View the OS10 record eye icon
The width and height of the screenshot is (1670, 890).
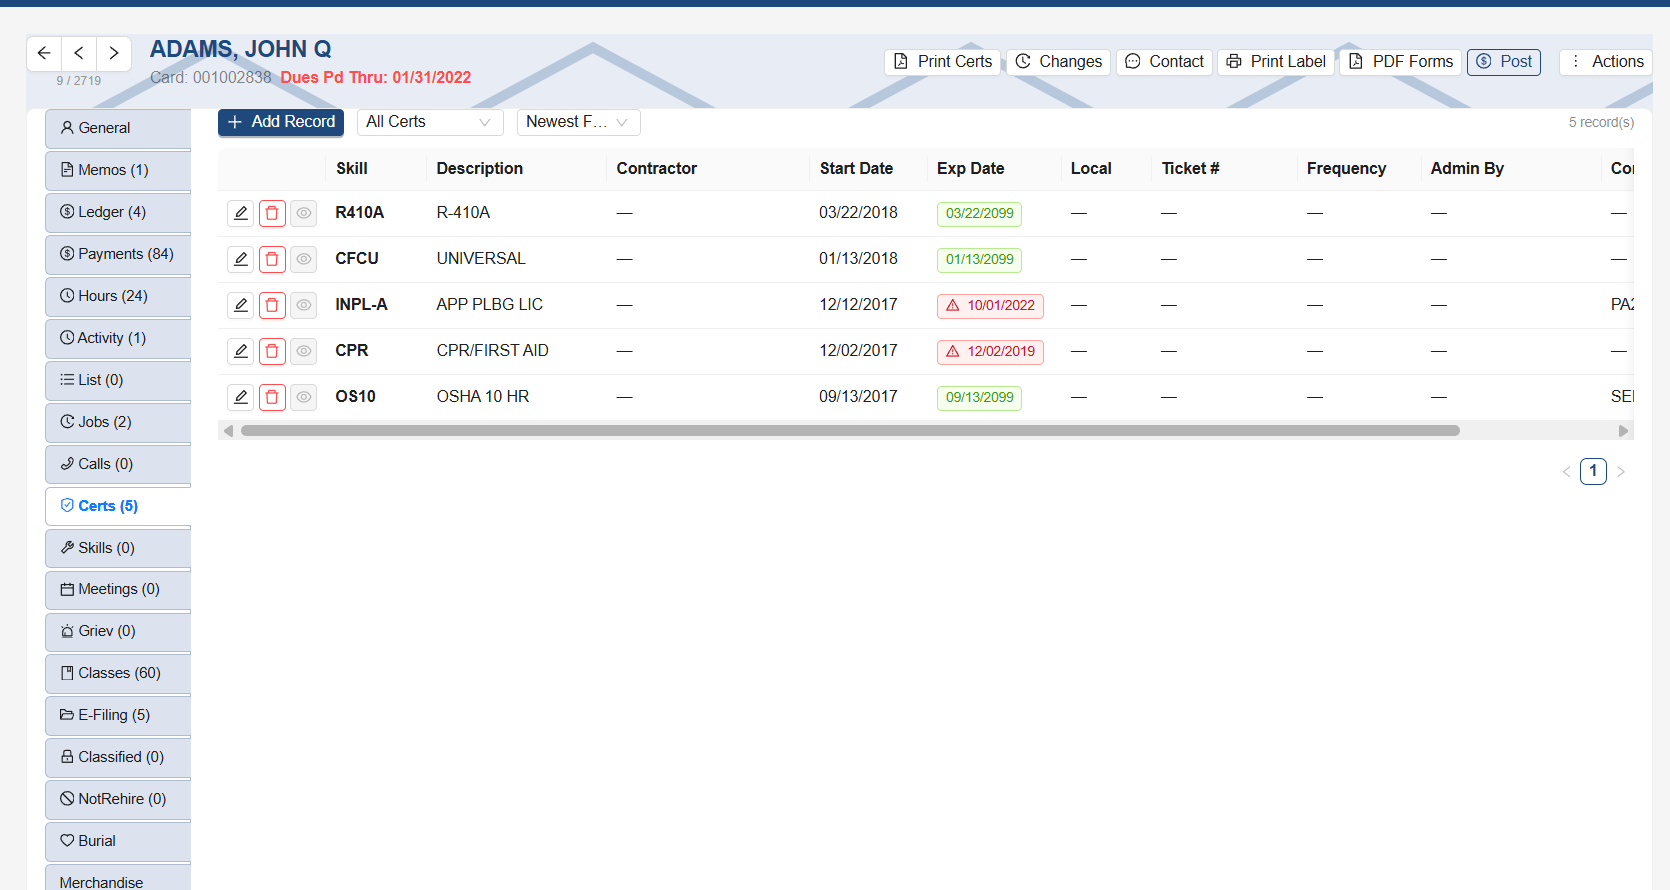click(x=303, y=397)
